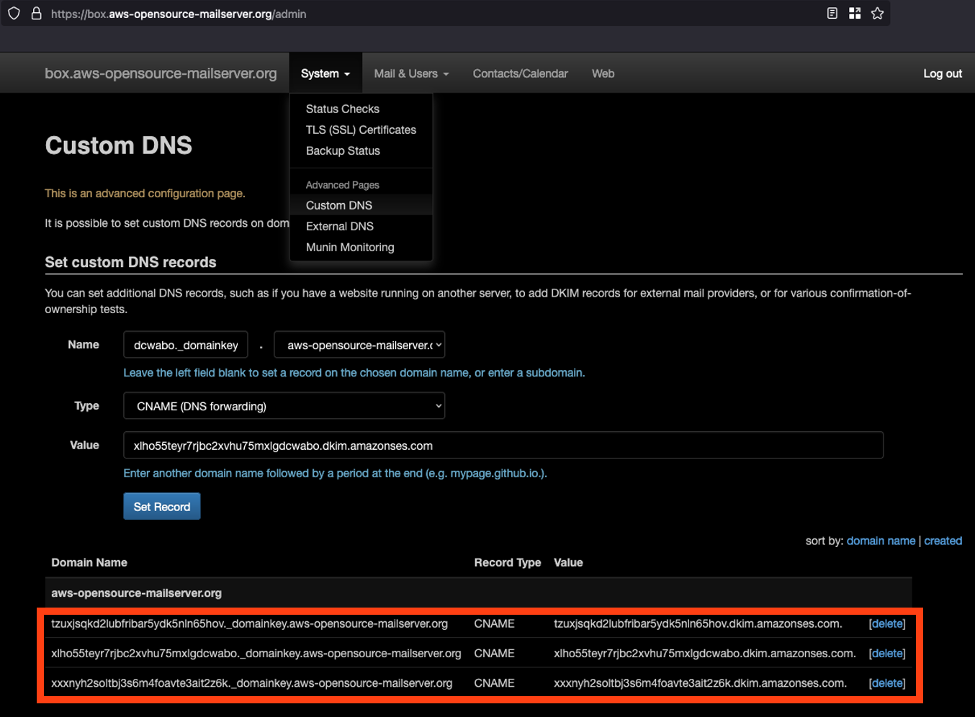Screen dimensions: 977x718
Task: Open the domain selector beside the Name field
Action: [x=359, y=344]
